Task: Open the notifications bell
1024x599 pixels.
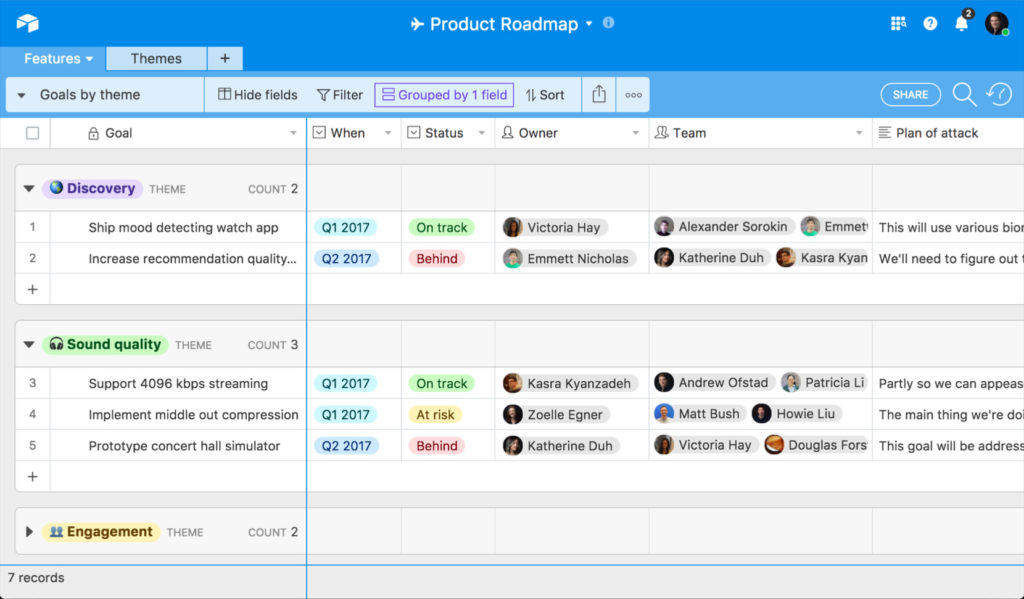Action: click(x=960, y=22)
